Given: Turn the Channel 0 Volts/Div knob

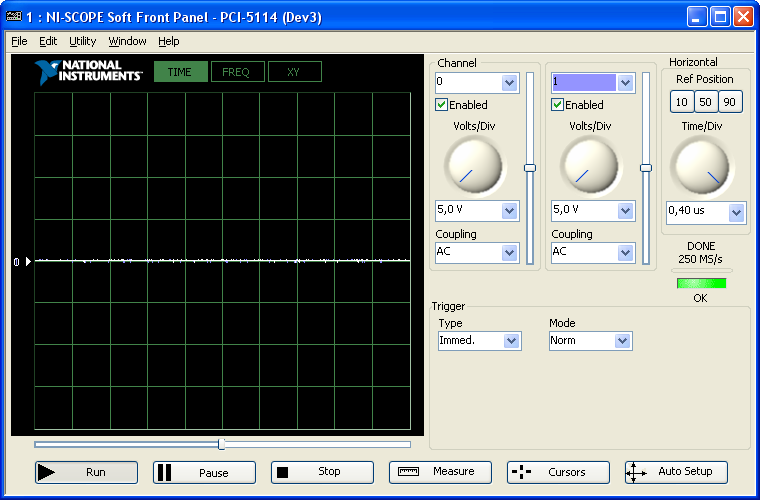Looking at the screenshot, I should tap(475, 166).
